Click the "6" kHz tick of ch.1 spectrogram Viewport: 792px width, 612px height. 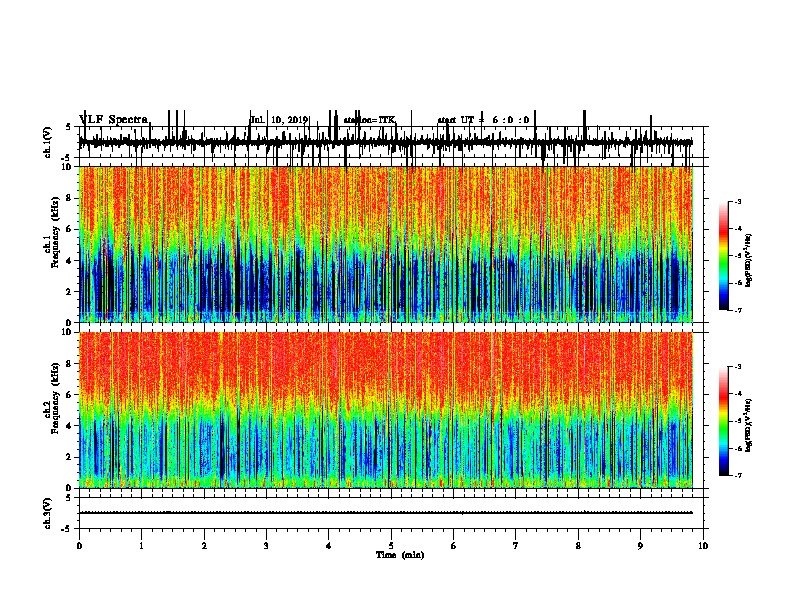70,229
